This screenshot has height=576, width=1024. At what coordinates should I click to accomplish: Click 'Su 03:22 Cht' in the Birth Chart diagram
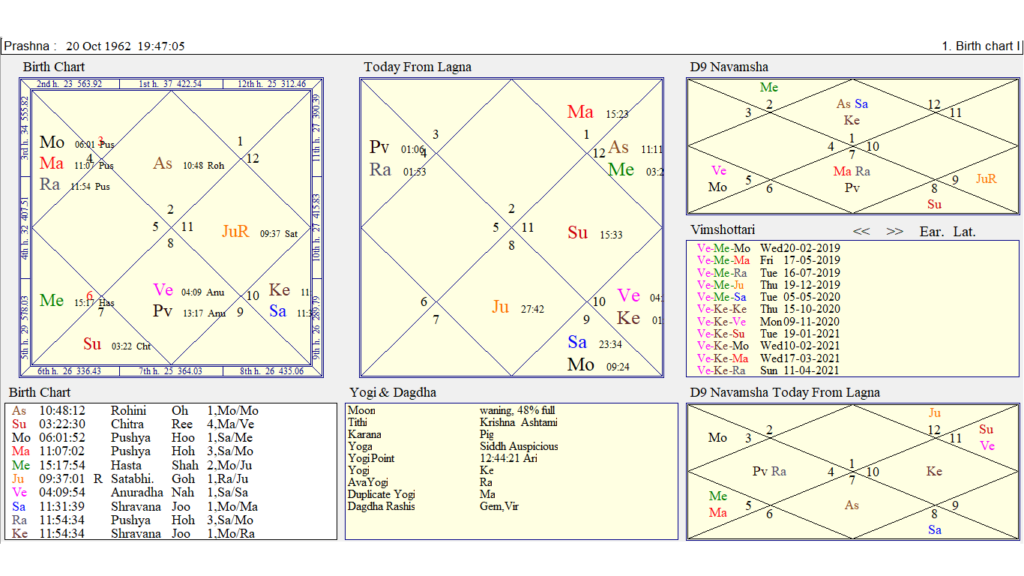(x=117, y=345)
